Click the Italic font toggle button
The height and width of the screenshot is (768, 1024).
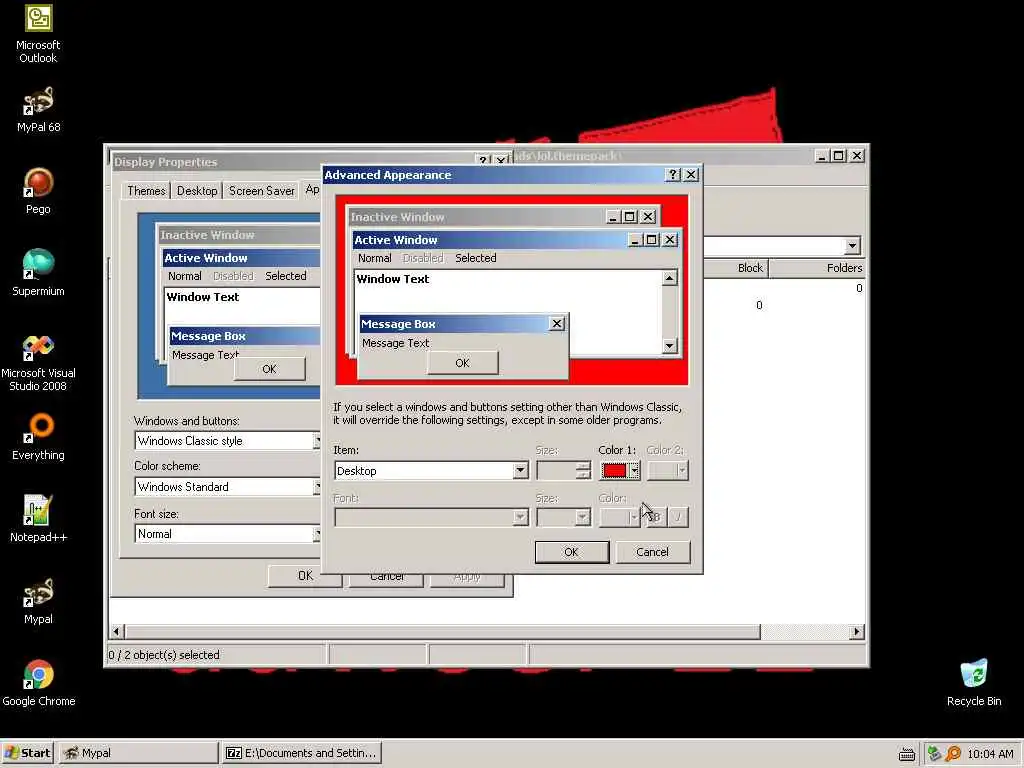678,517
